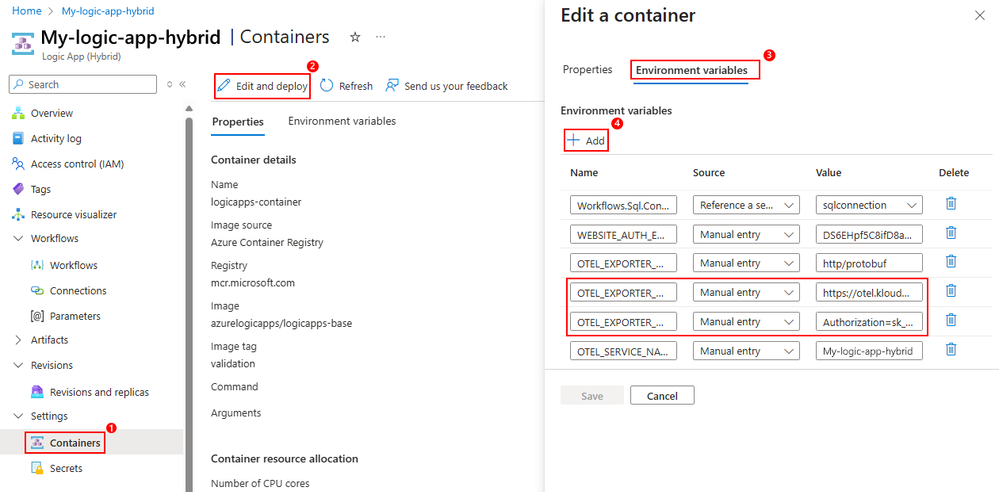This screenshot has width=999, height=492.
Task: Click the Edit and deploy pencil icon
Action: tap(225, 86)
